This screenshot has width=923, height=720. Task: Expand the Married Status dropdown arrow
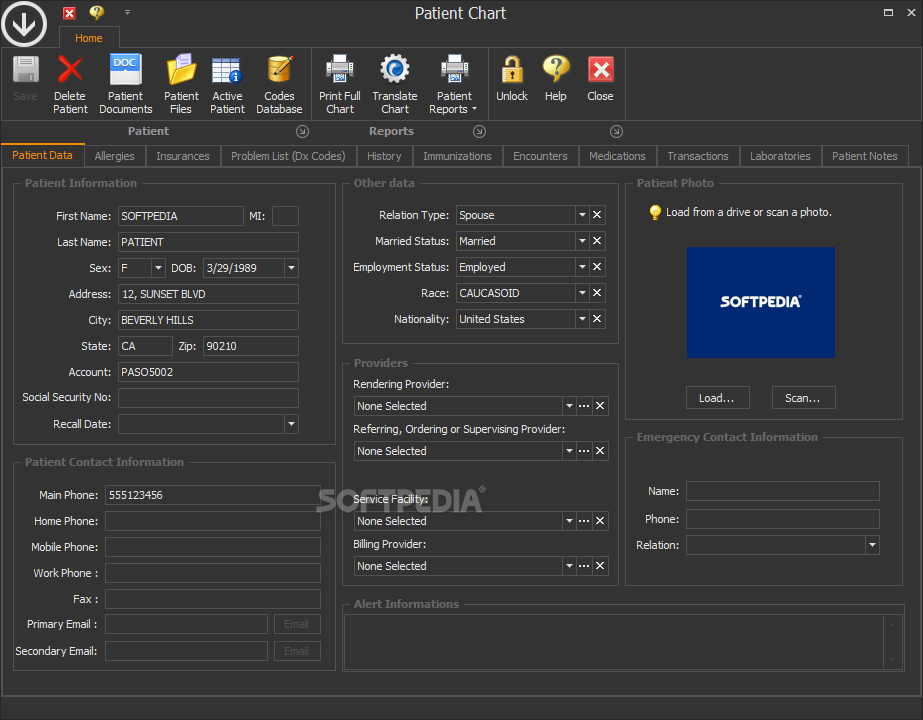tap(582, 241)
